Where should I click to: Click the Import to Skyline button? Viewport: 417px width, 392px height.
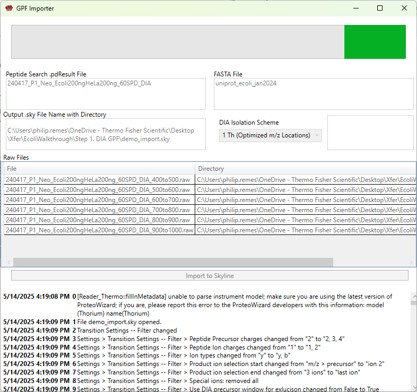[x=210, y=276]
